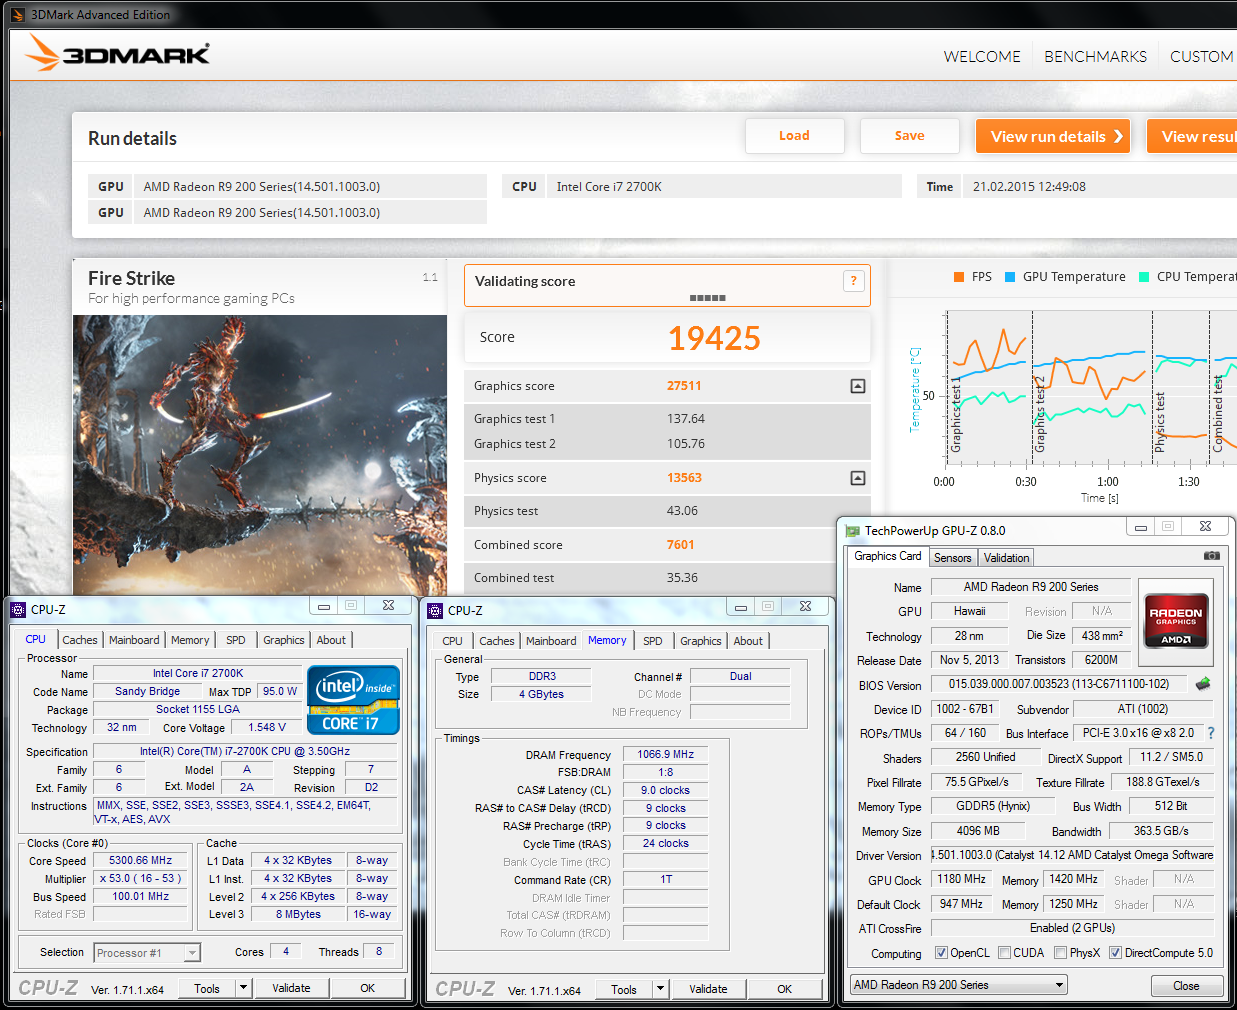
Task: Click the Bus Interface question mark icon
Action: click(x=1211, y=733)
